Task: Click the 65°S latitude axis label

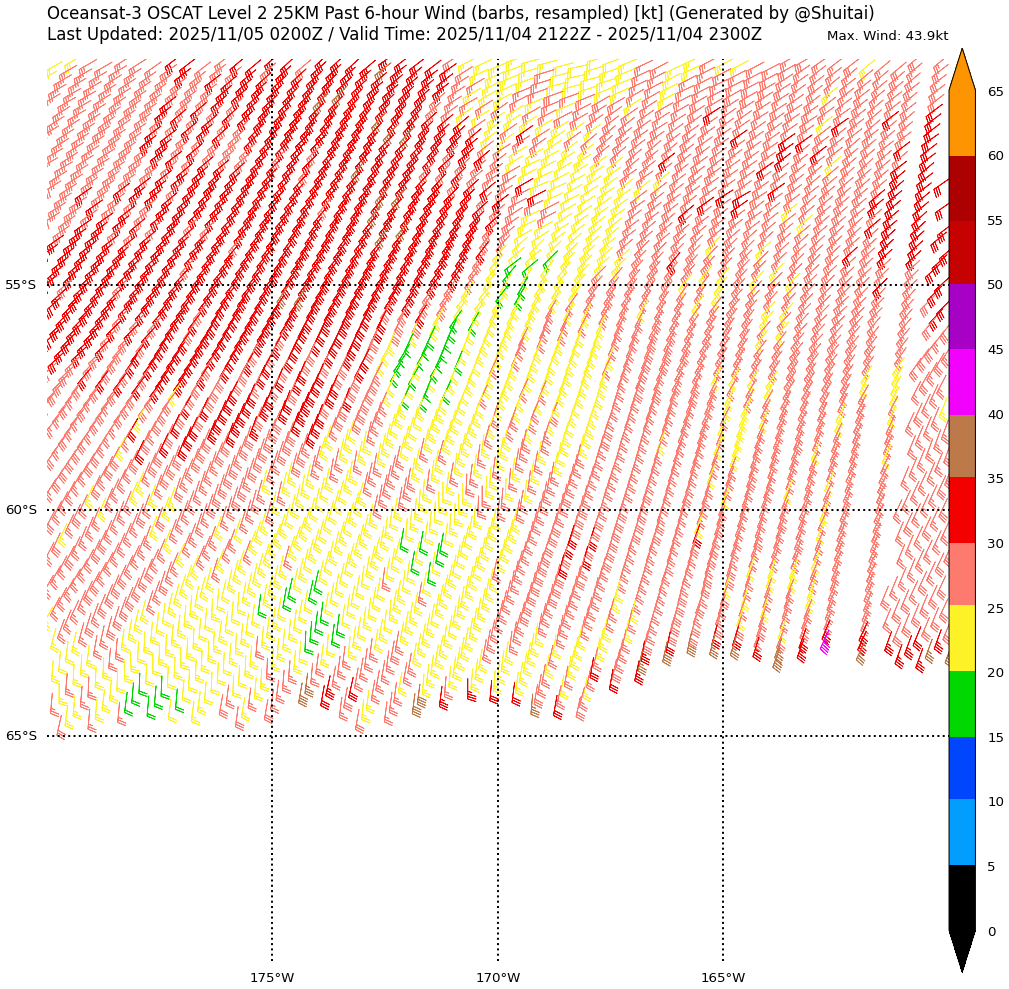Action: point(21,736)
